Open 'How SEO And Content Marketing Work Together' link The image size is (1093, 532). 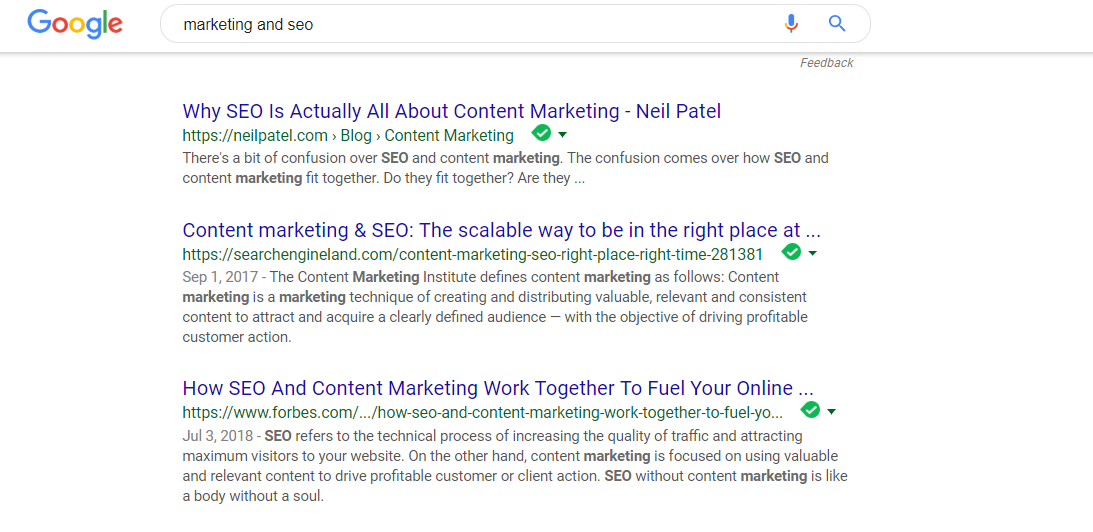(x=497, y=388)
